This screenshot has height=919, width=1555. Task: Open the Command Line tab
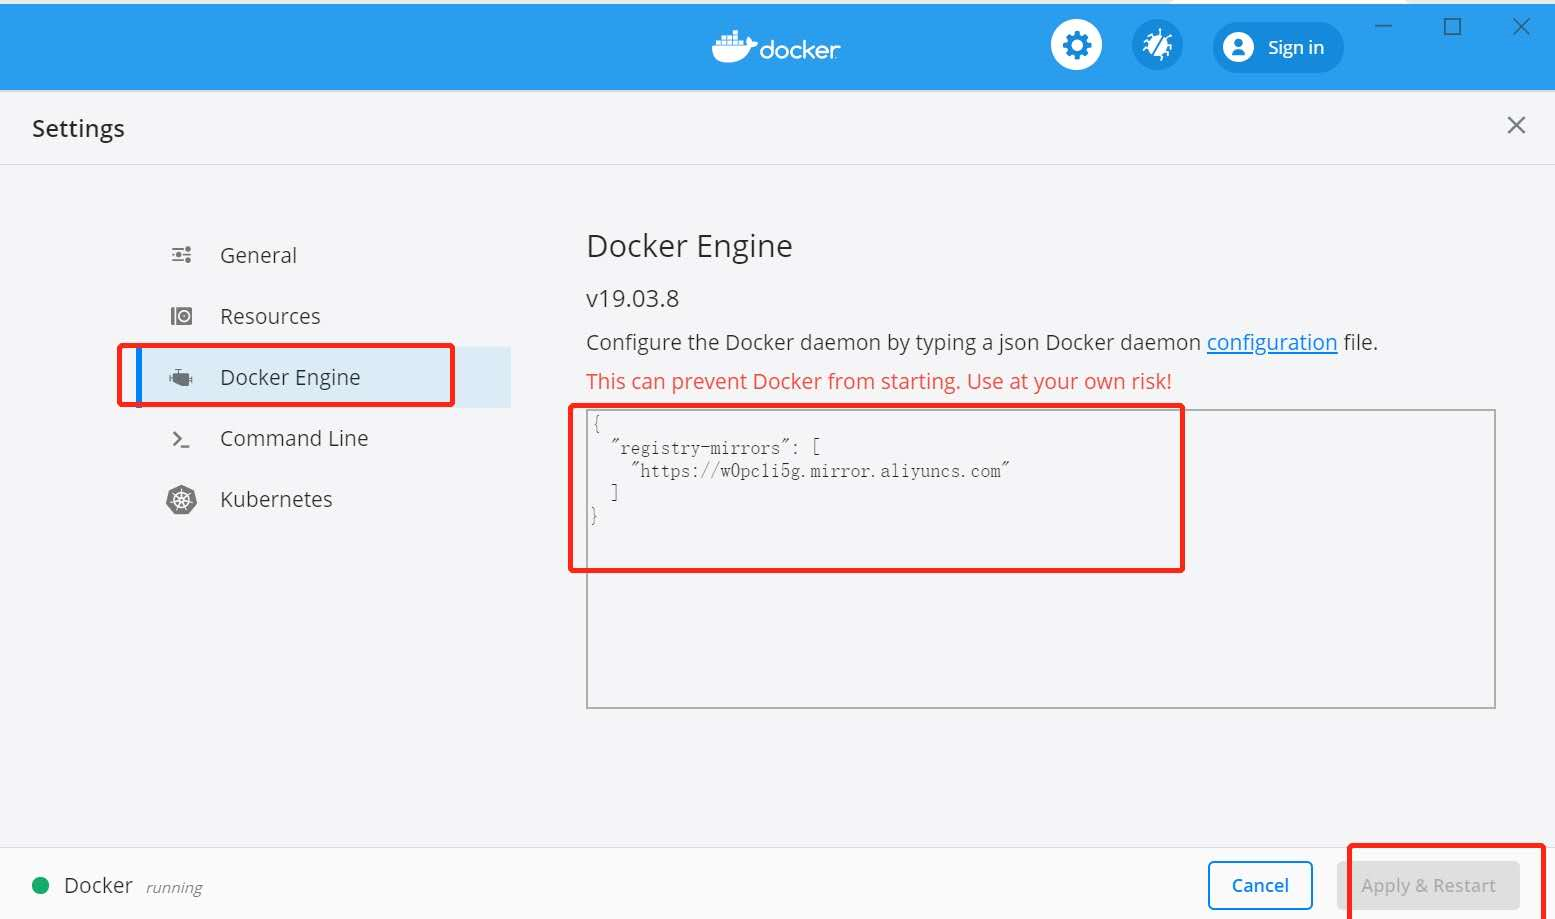tap(325, 438)
